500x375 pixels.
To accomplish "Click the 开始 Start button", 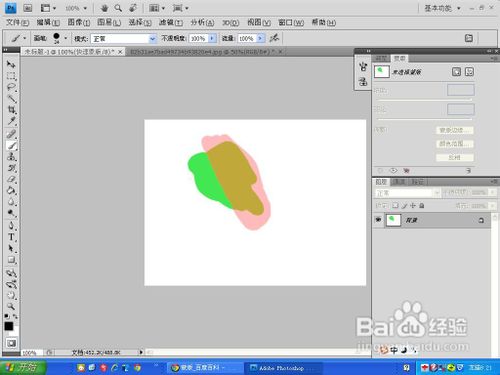I will (23, 367).
